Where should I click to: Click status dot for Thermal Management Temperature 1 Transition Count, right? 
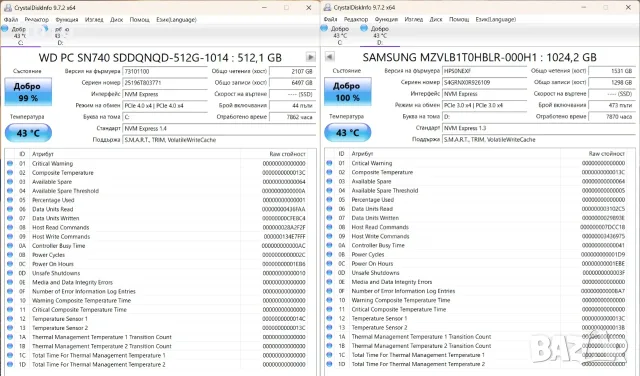click(329, 336)
